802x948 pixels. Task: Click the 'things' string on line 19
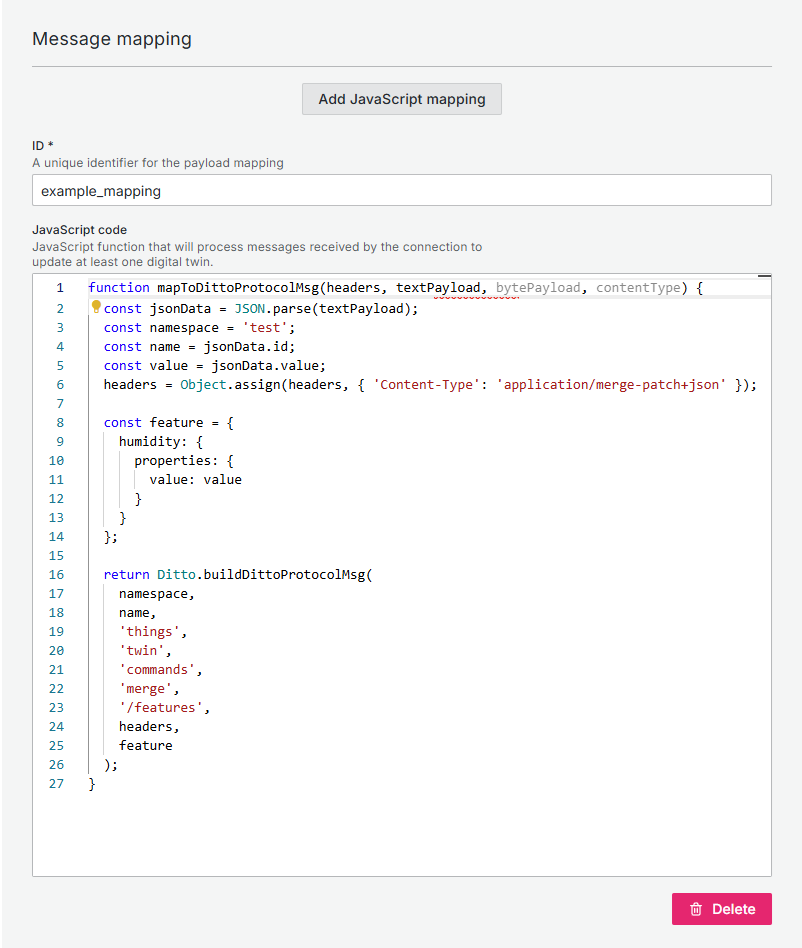pyautogui.click(x=149, y=632)
